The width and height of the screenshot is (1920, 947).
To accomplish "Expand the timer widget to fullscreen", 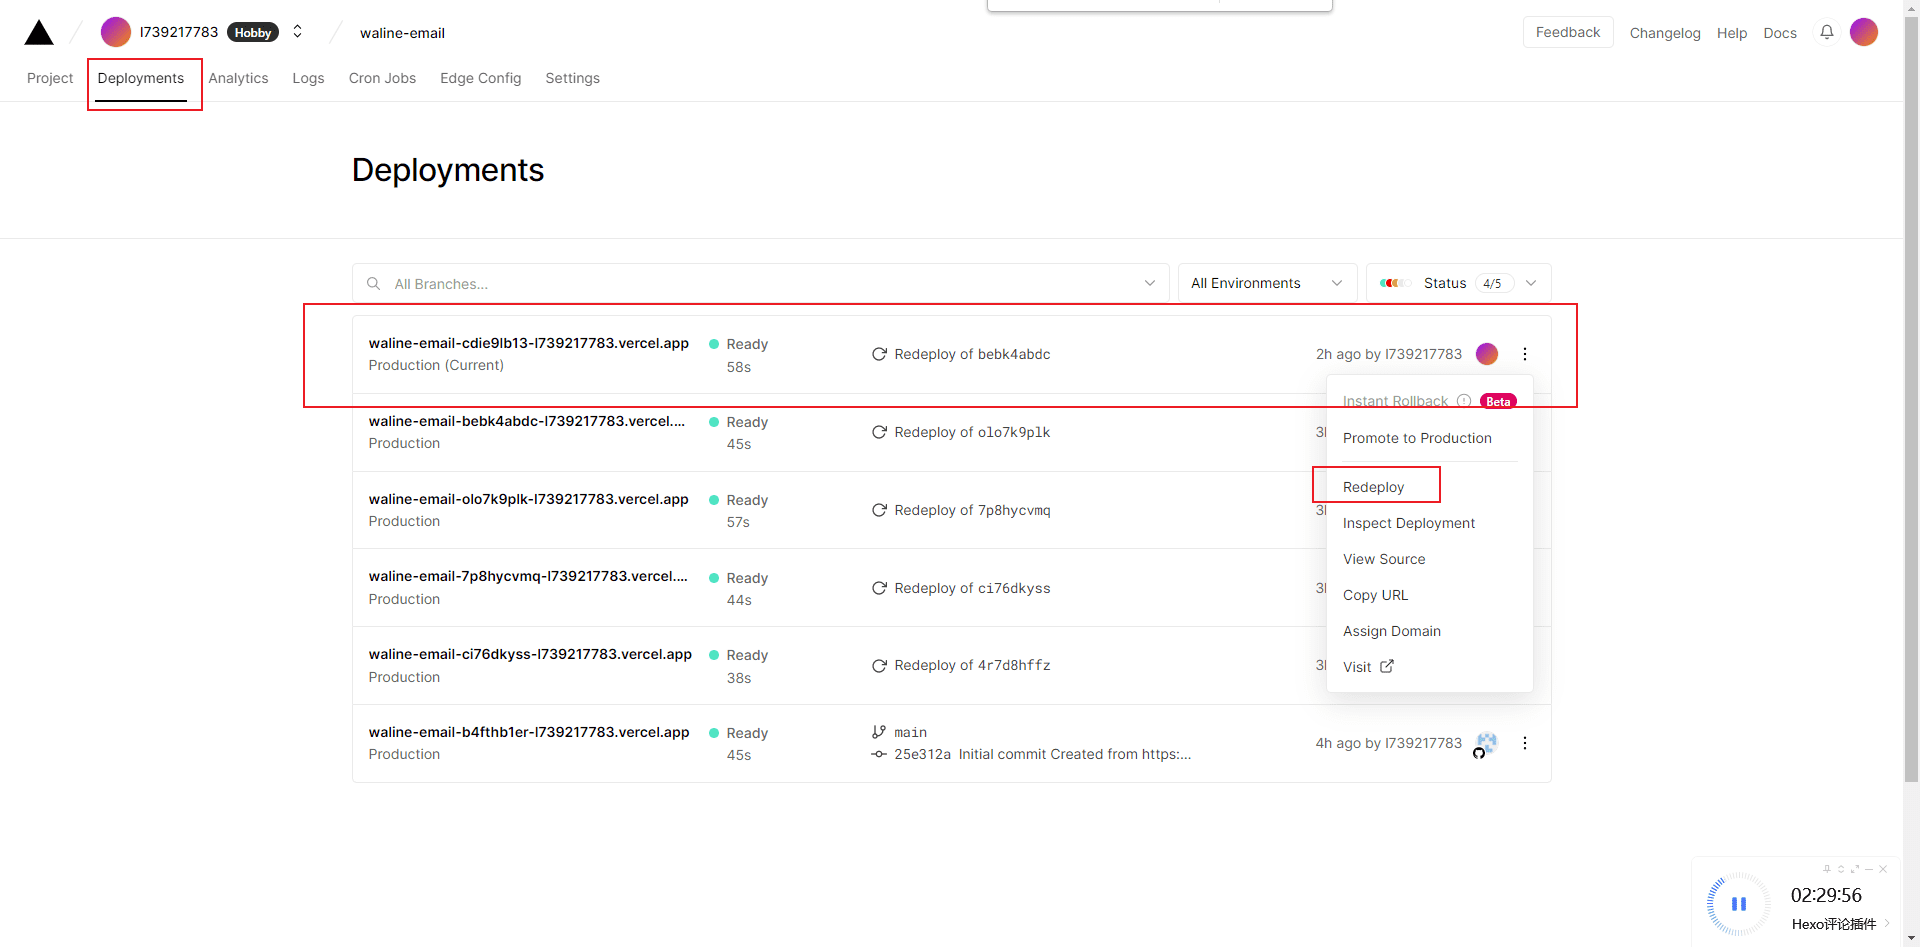I will (x=1855, y=869).
